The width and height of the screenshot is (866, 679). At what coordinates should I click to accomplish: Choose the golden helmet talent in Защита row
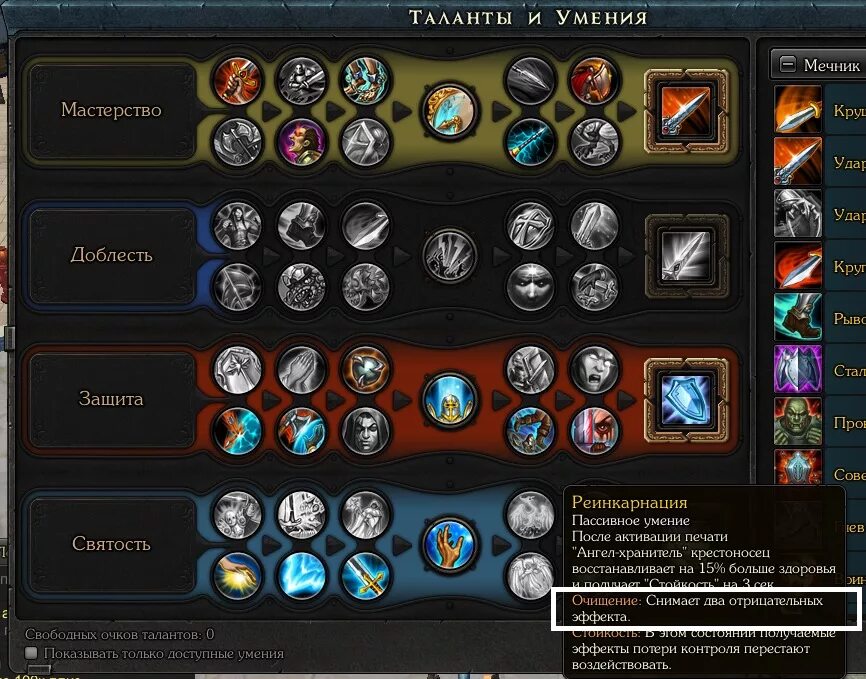click(450, 401)
